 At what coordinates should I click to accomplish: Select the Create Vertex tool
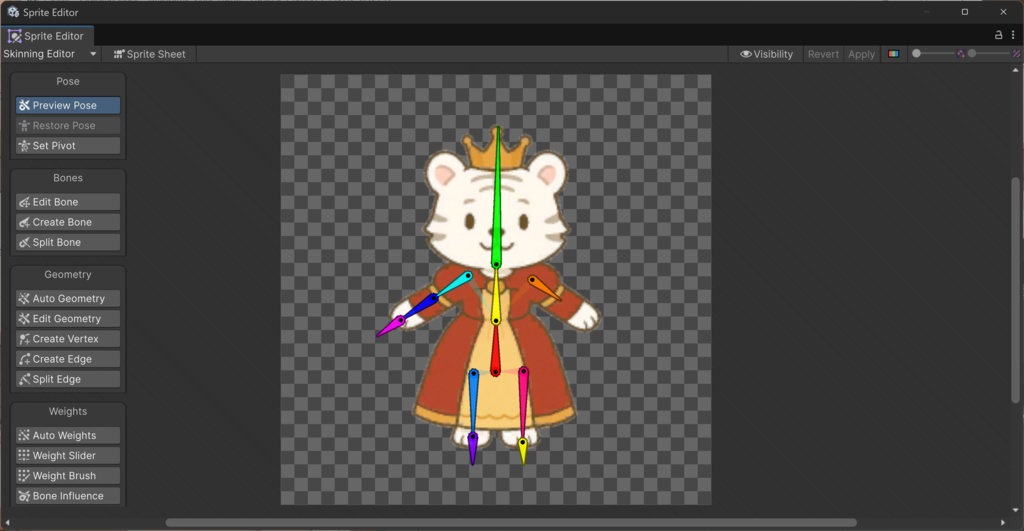(x=68, y=339)
